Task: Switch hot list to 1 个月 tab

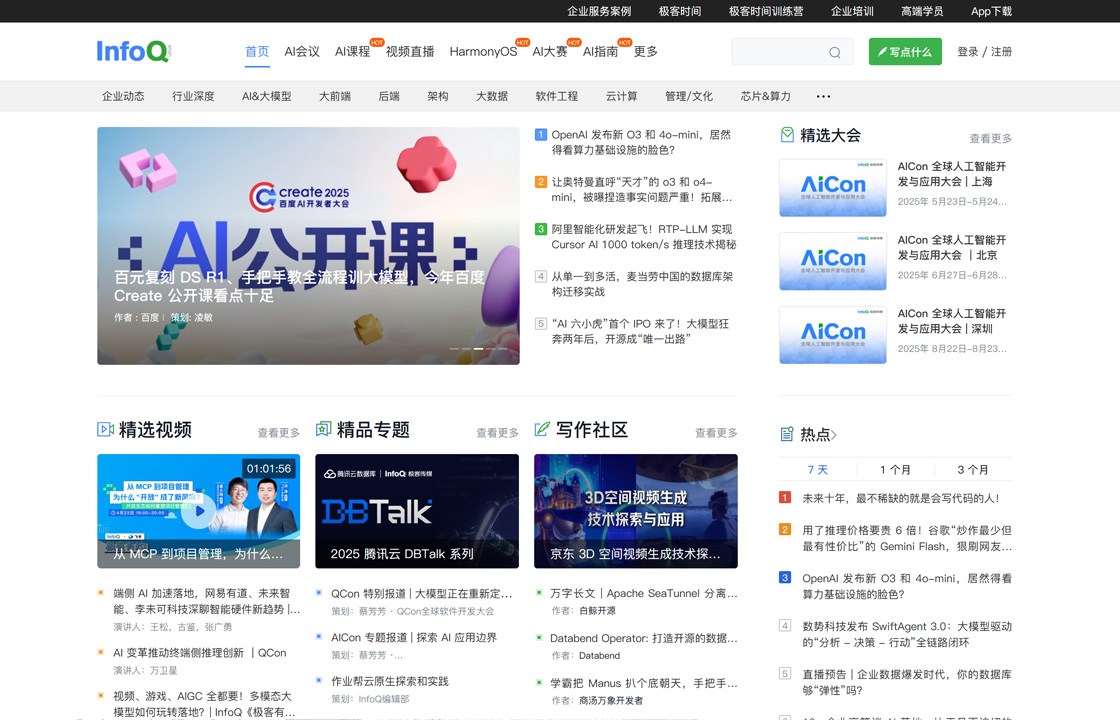Action: click(895, 469)
